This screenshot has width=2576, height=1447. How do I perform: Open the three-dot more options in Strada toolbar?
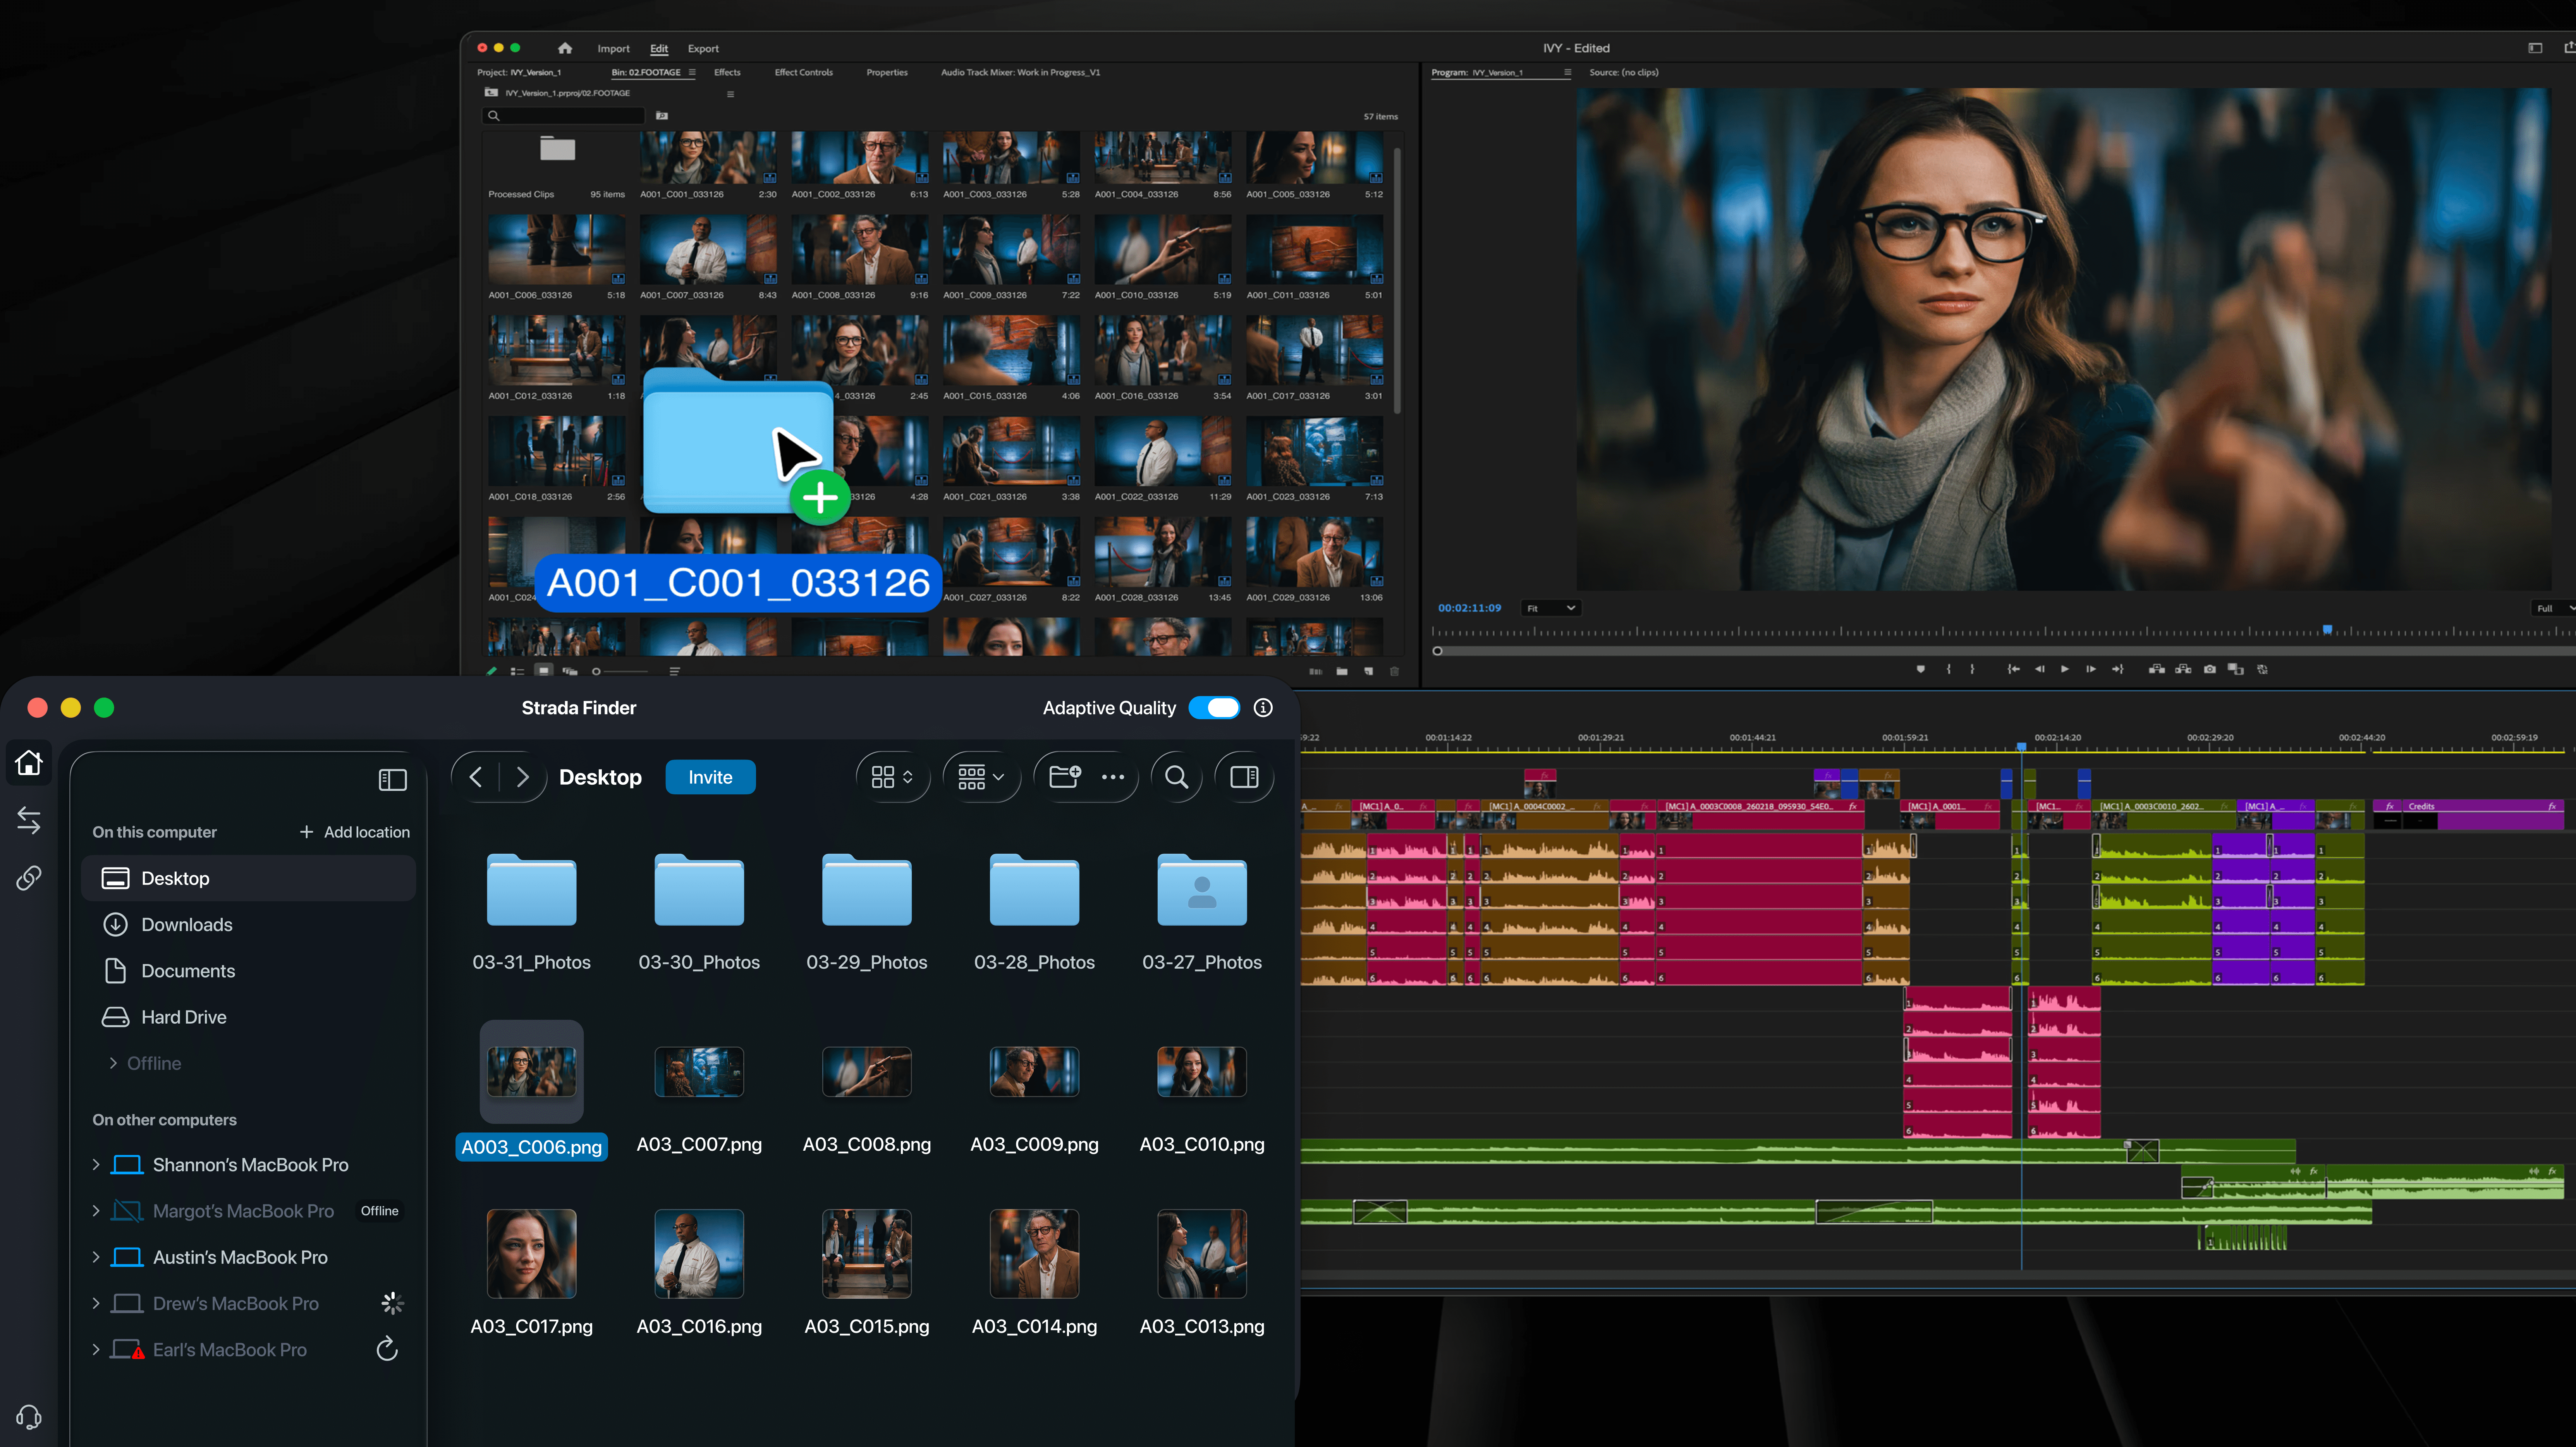click(1113, 777)
